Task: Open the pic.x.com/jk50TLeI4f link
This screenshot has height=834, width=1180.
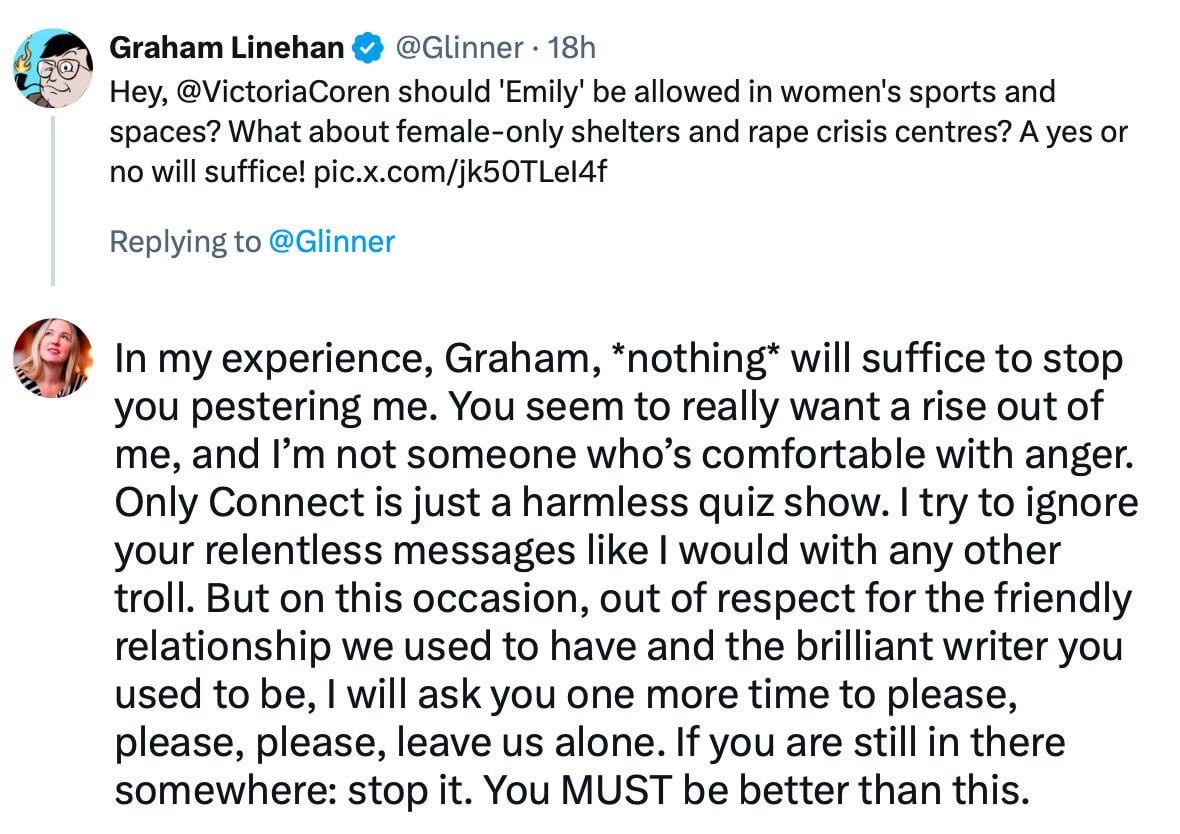Action: (x=460, y=172)
